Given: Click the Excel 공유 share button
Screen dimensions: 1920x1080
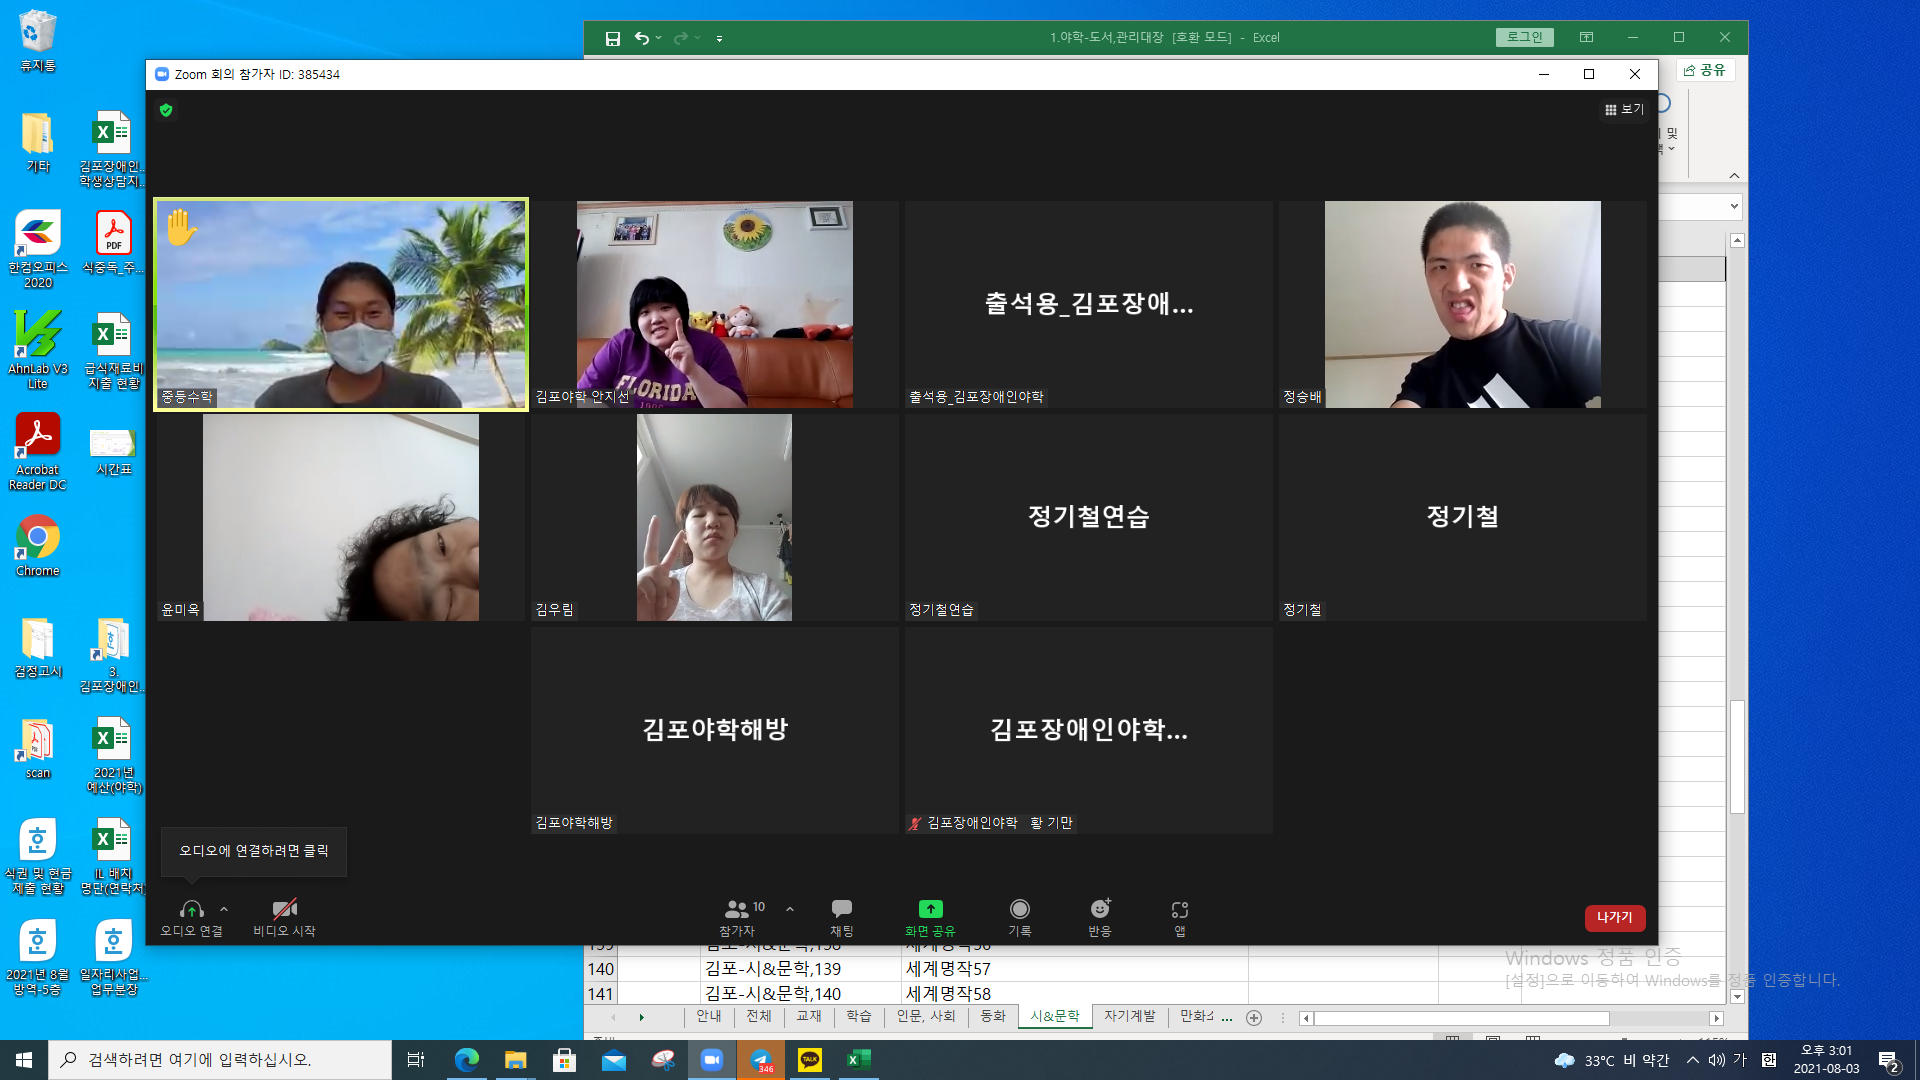Looking at the screenshot, I should pyautogui.click(x=1705, y=70).
